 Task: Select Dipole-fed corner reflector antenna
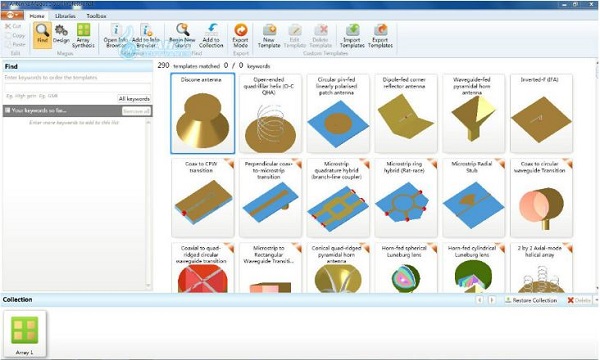[406, 114]
